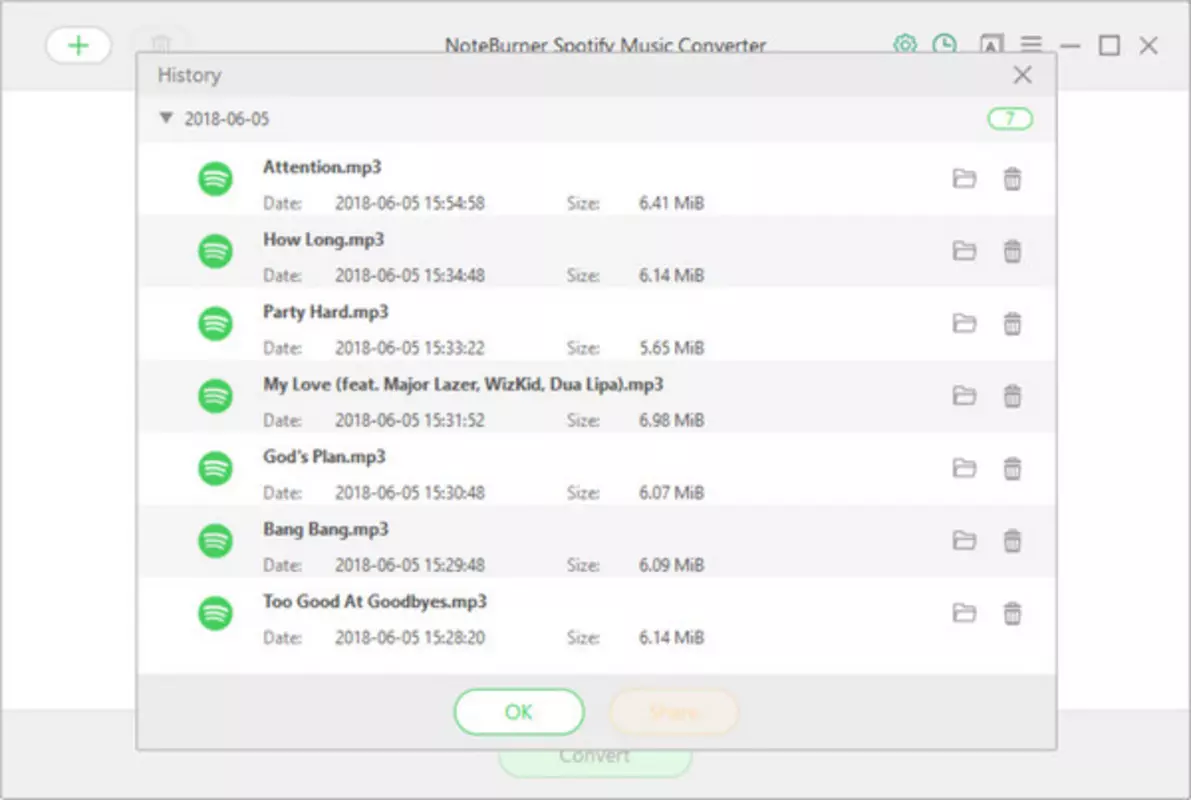Screen dimensions: 1191x800
Task: Click Spotify icon beside Attention.mp3
Action: pos(216,179)
